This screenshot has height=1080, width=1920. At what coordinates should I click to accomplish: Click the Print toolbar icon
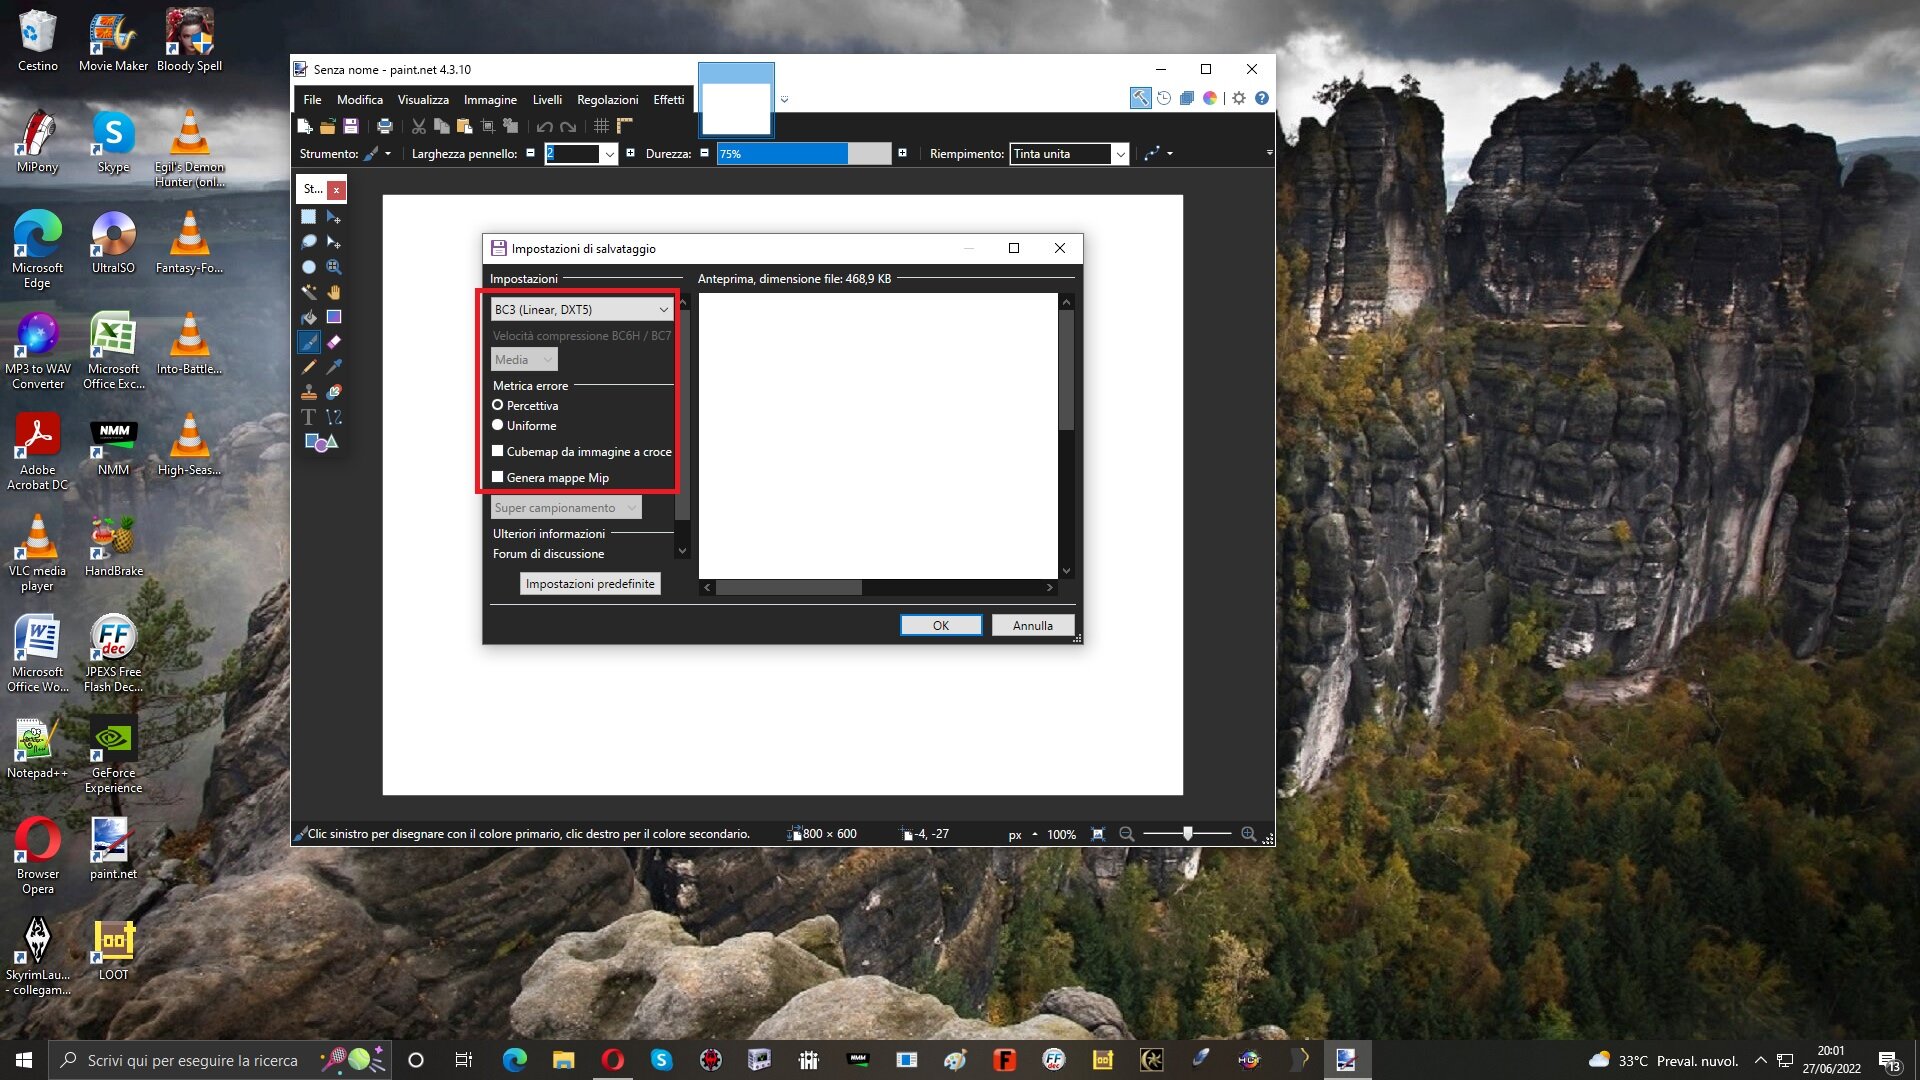tap(385, 126)
